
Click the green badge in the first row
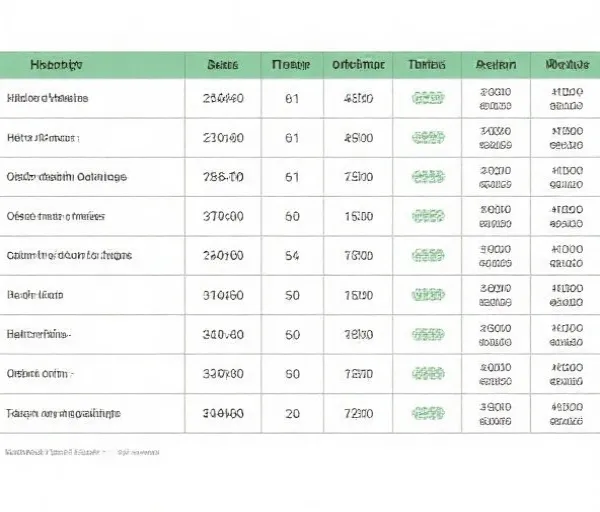[427, 98]
